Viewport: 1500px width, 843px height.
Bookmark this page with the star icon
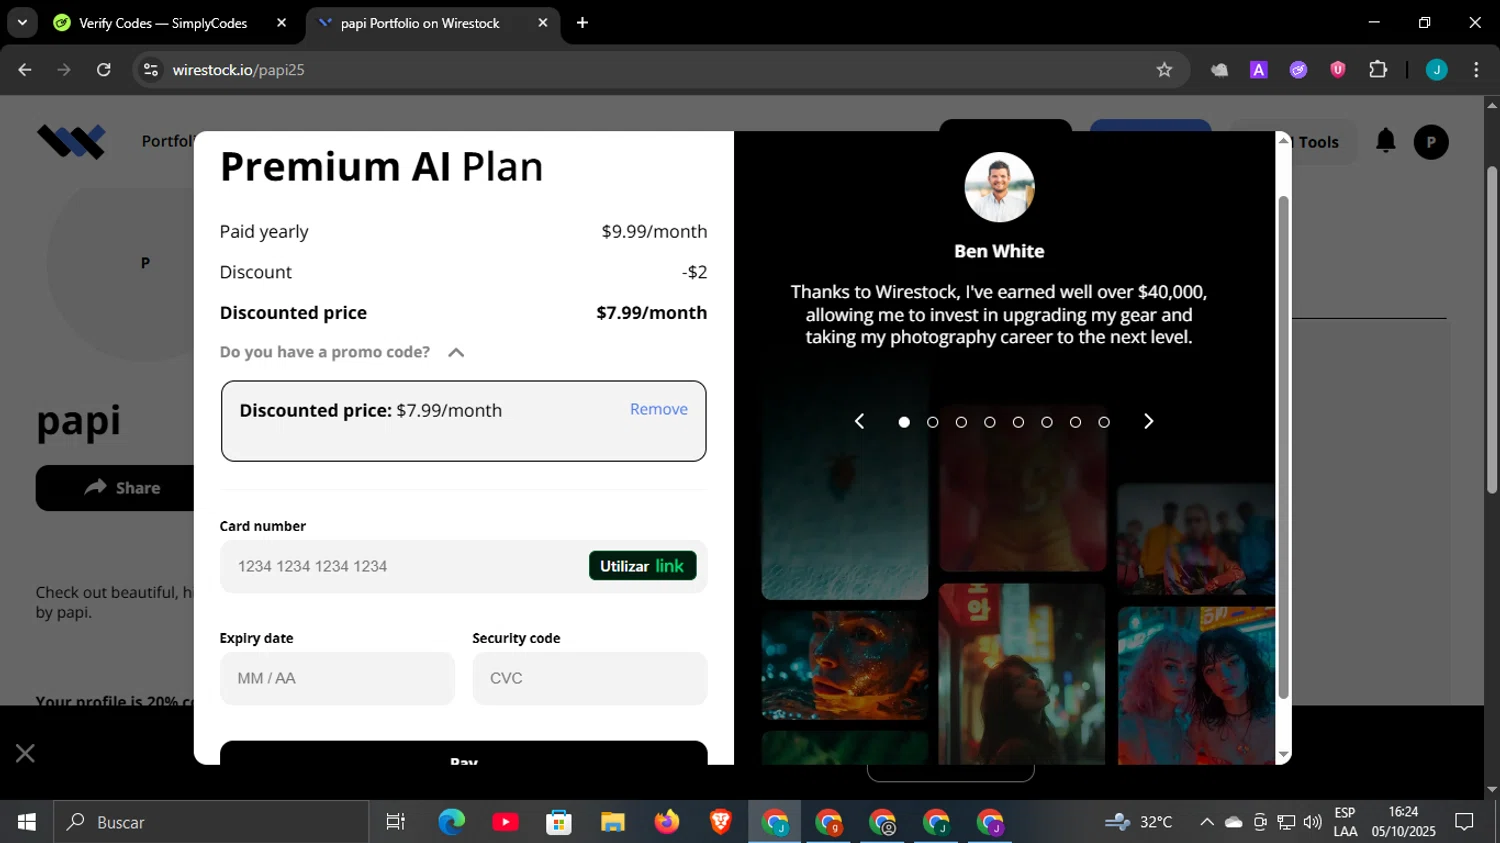click(x=1164, y=70)
